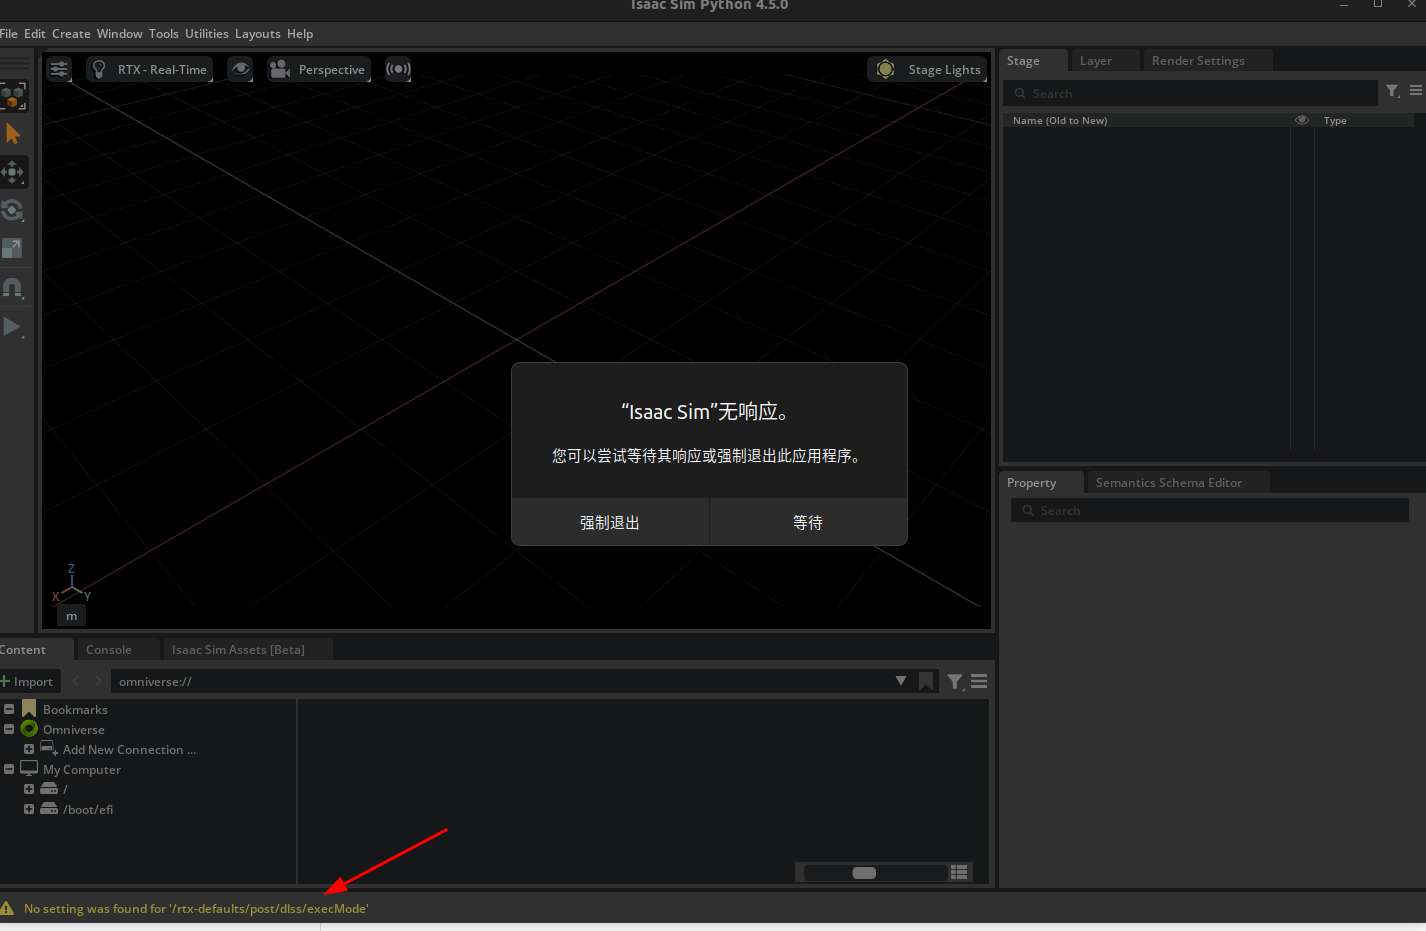Focus the Stage panel search field
Image resolution: width=1426 pixels, height=931 pixels.
pyautogui.click(x=1190, y=93)
